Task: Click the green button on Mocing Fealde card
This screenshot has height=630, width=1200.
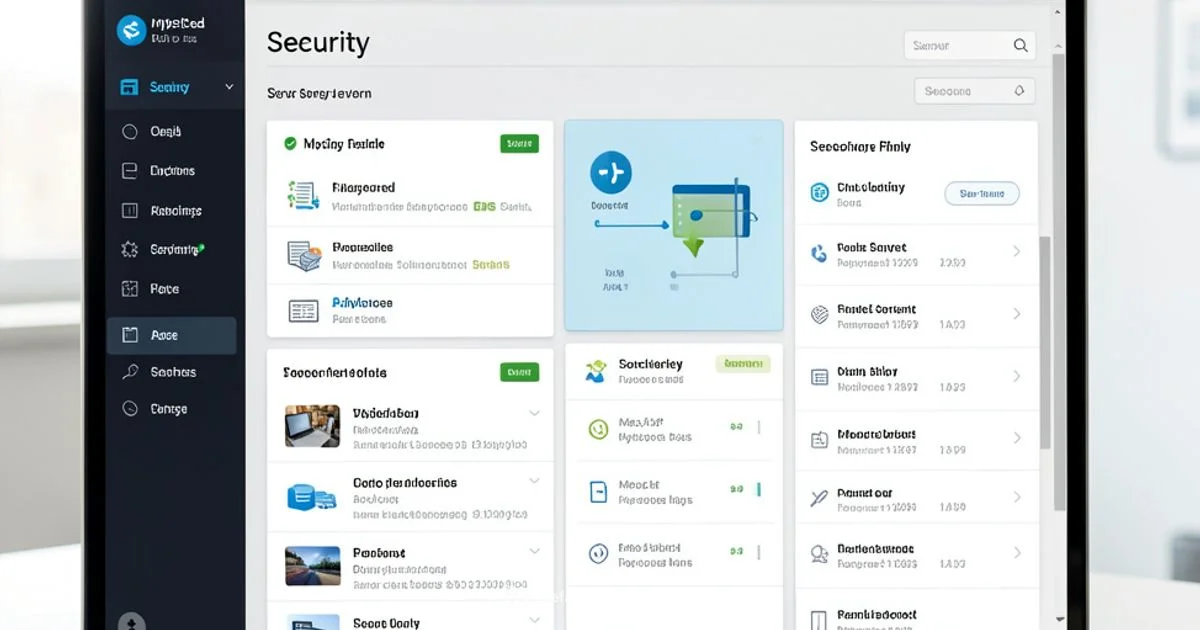Action: coord(518,144)
